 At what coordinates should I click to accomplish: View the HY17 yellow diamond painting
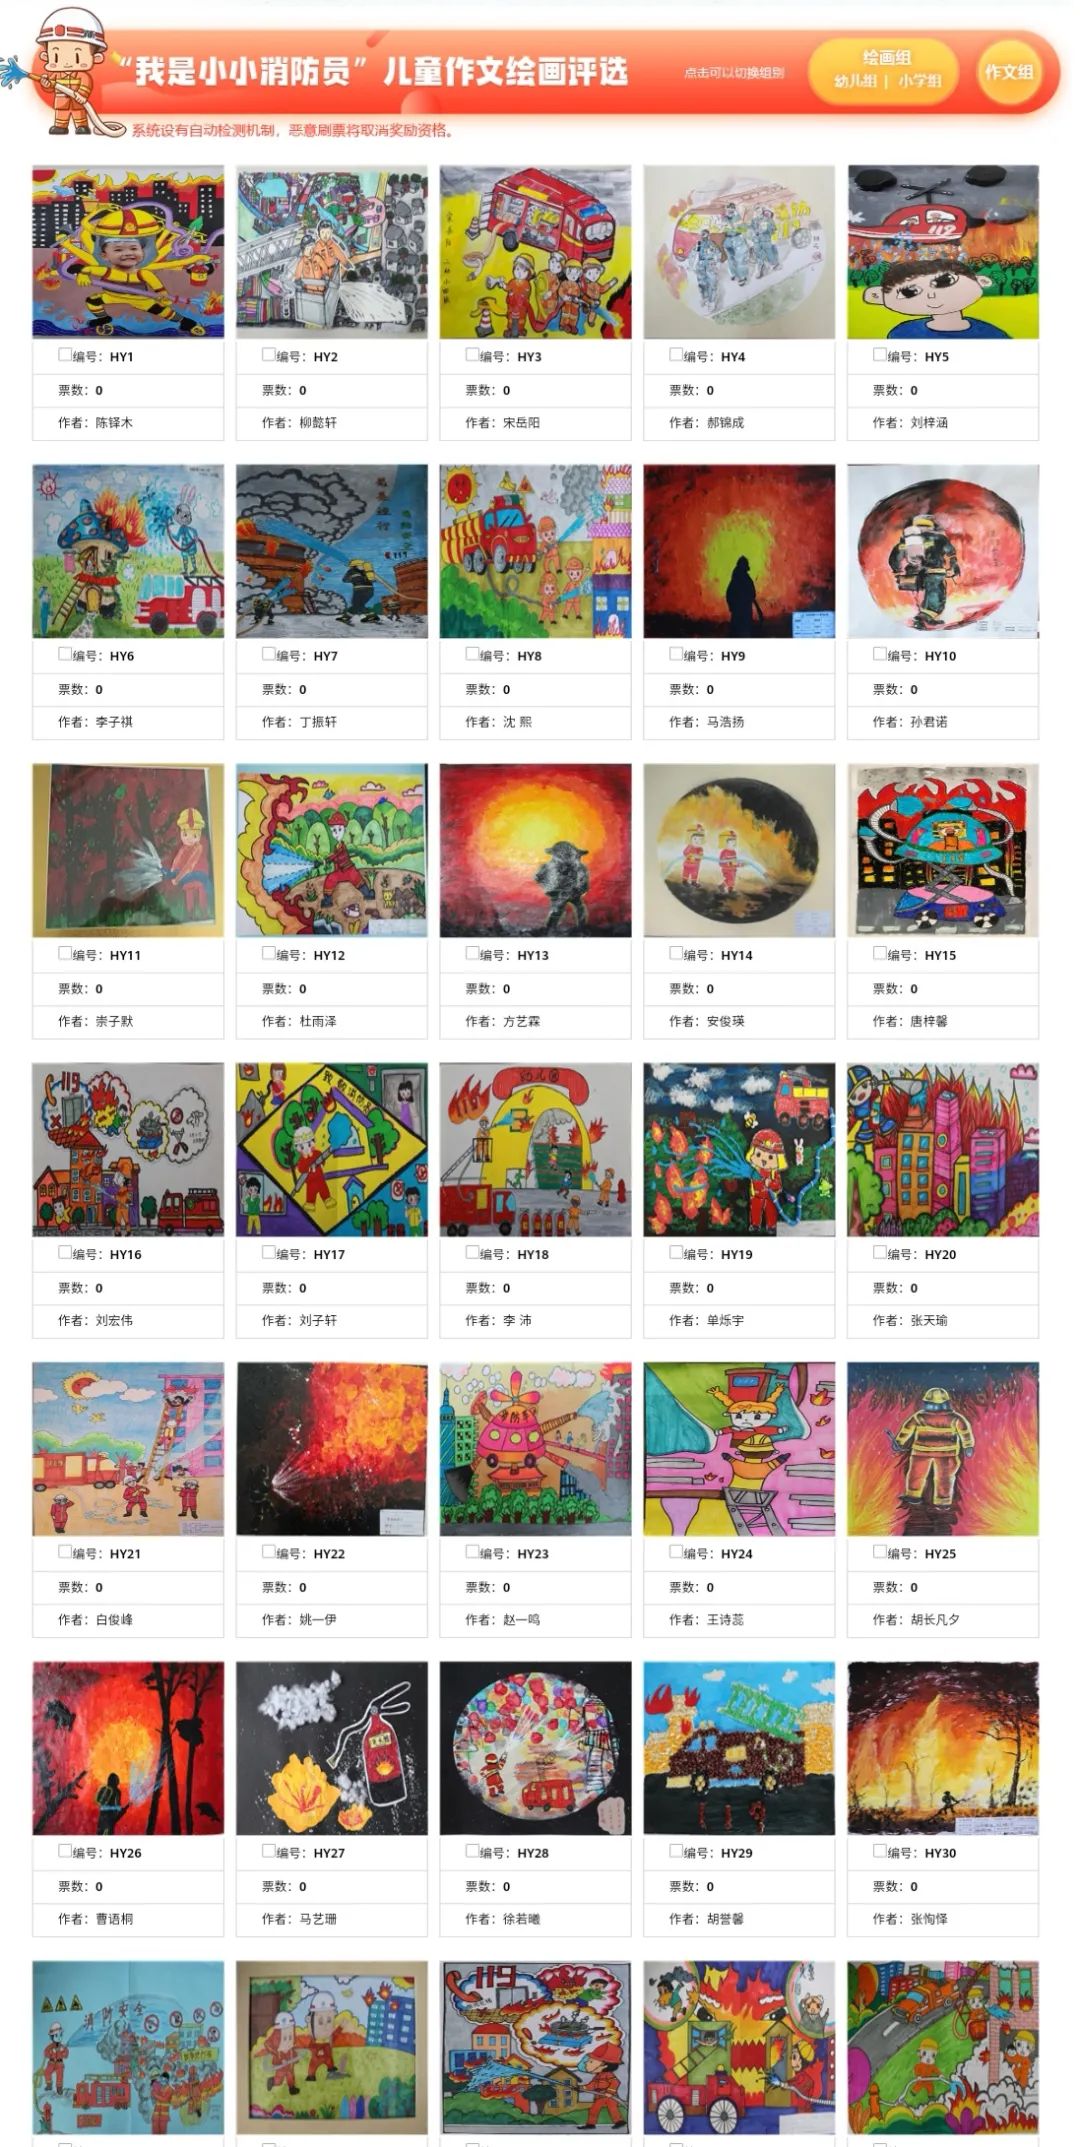[332, 1149]
